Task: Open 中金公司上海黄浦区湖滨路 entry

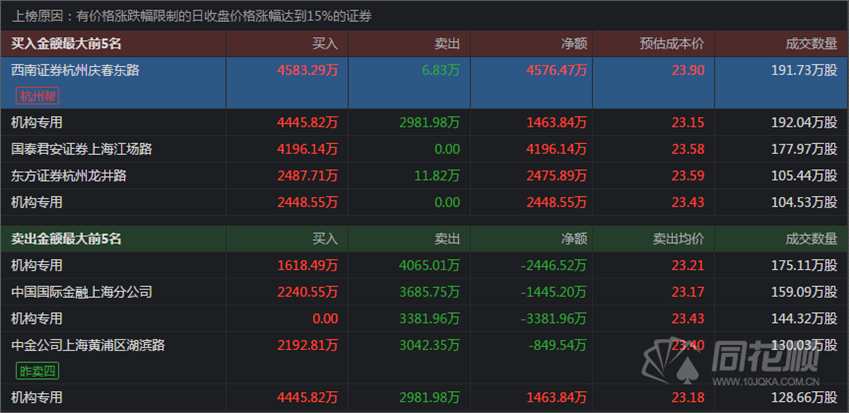Action: click(88, 345)
